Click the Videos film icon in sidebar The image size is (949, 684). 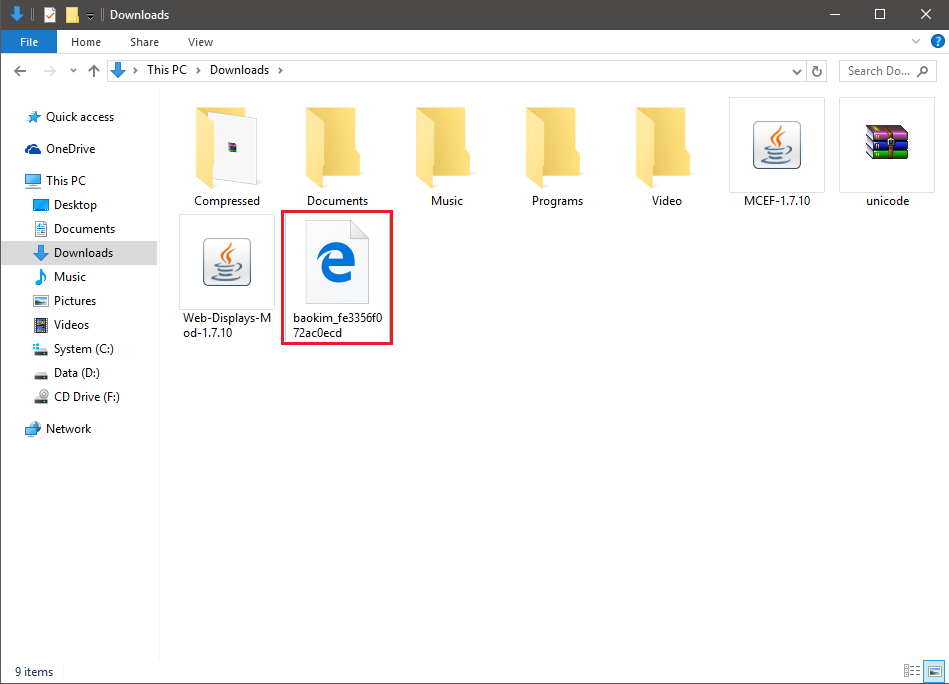tap(41, 325)
